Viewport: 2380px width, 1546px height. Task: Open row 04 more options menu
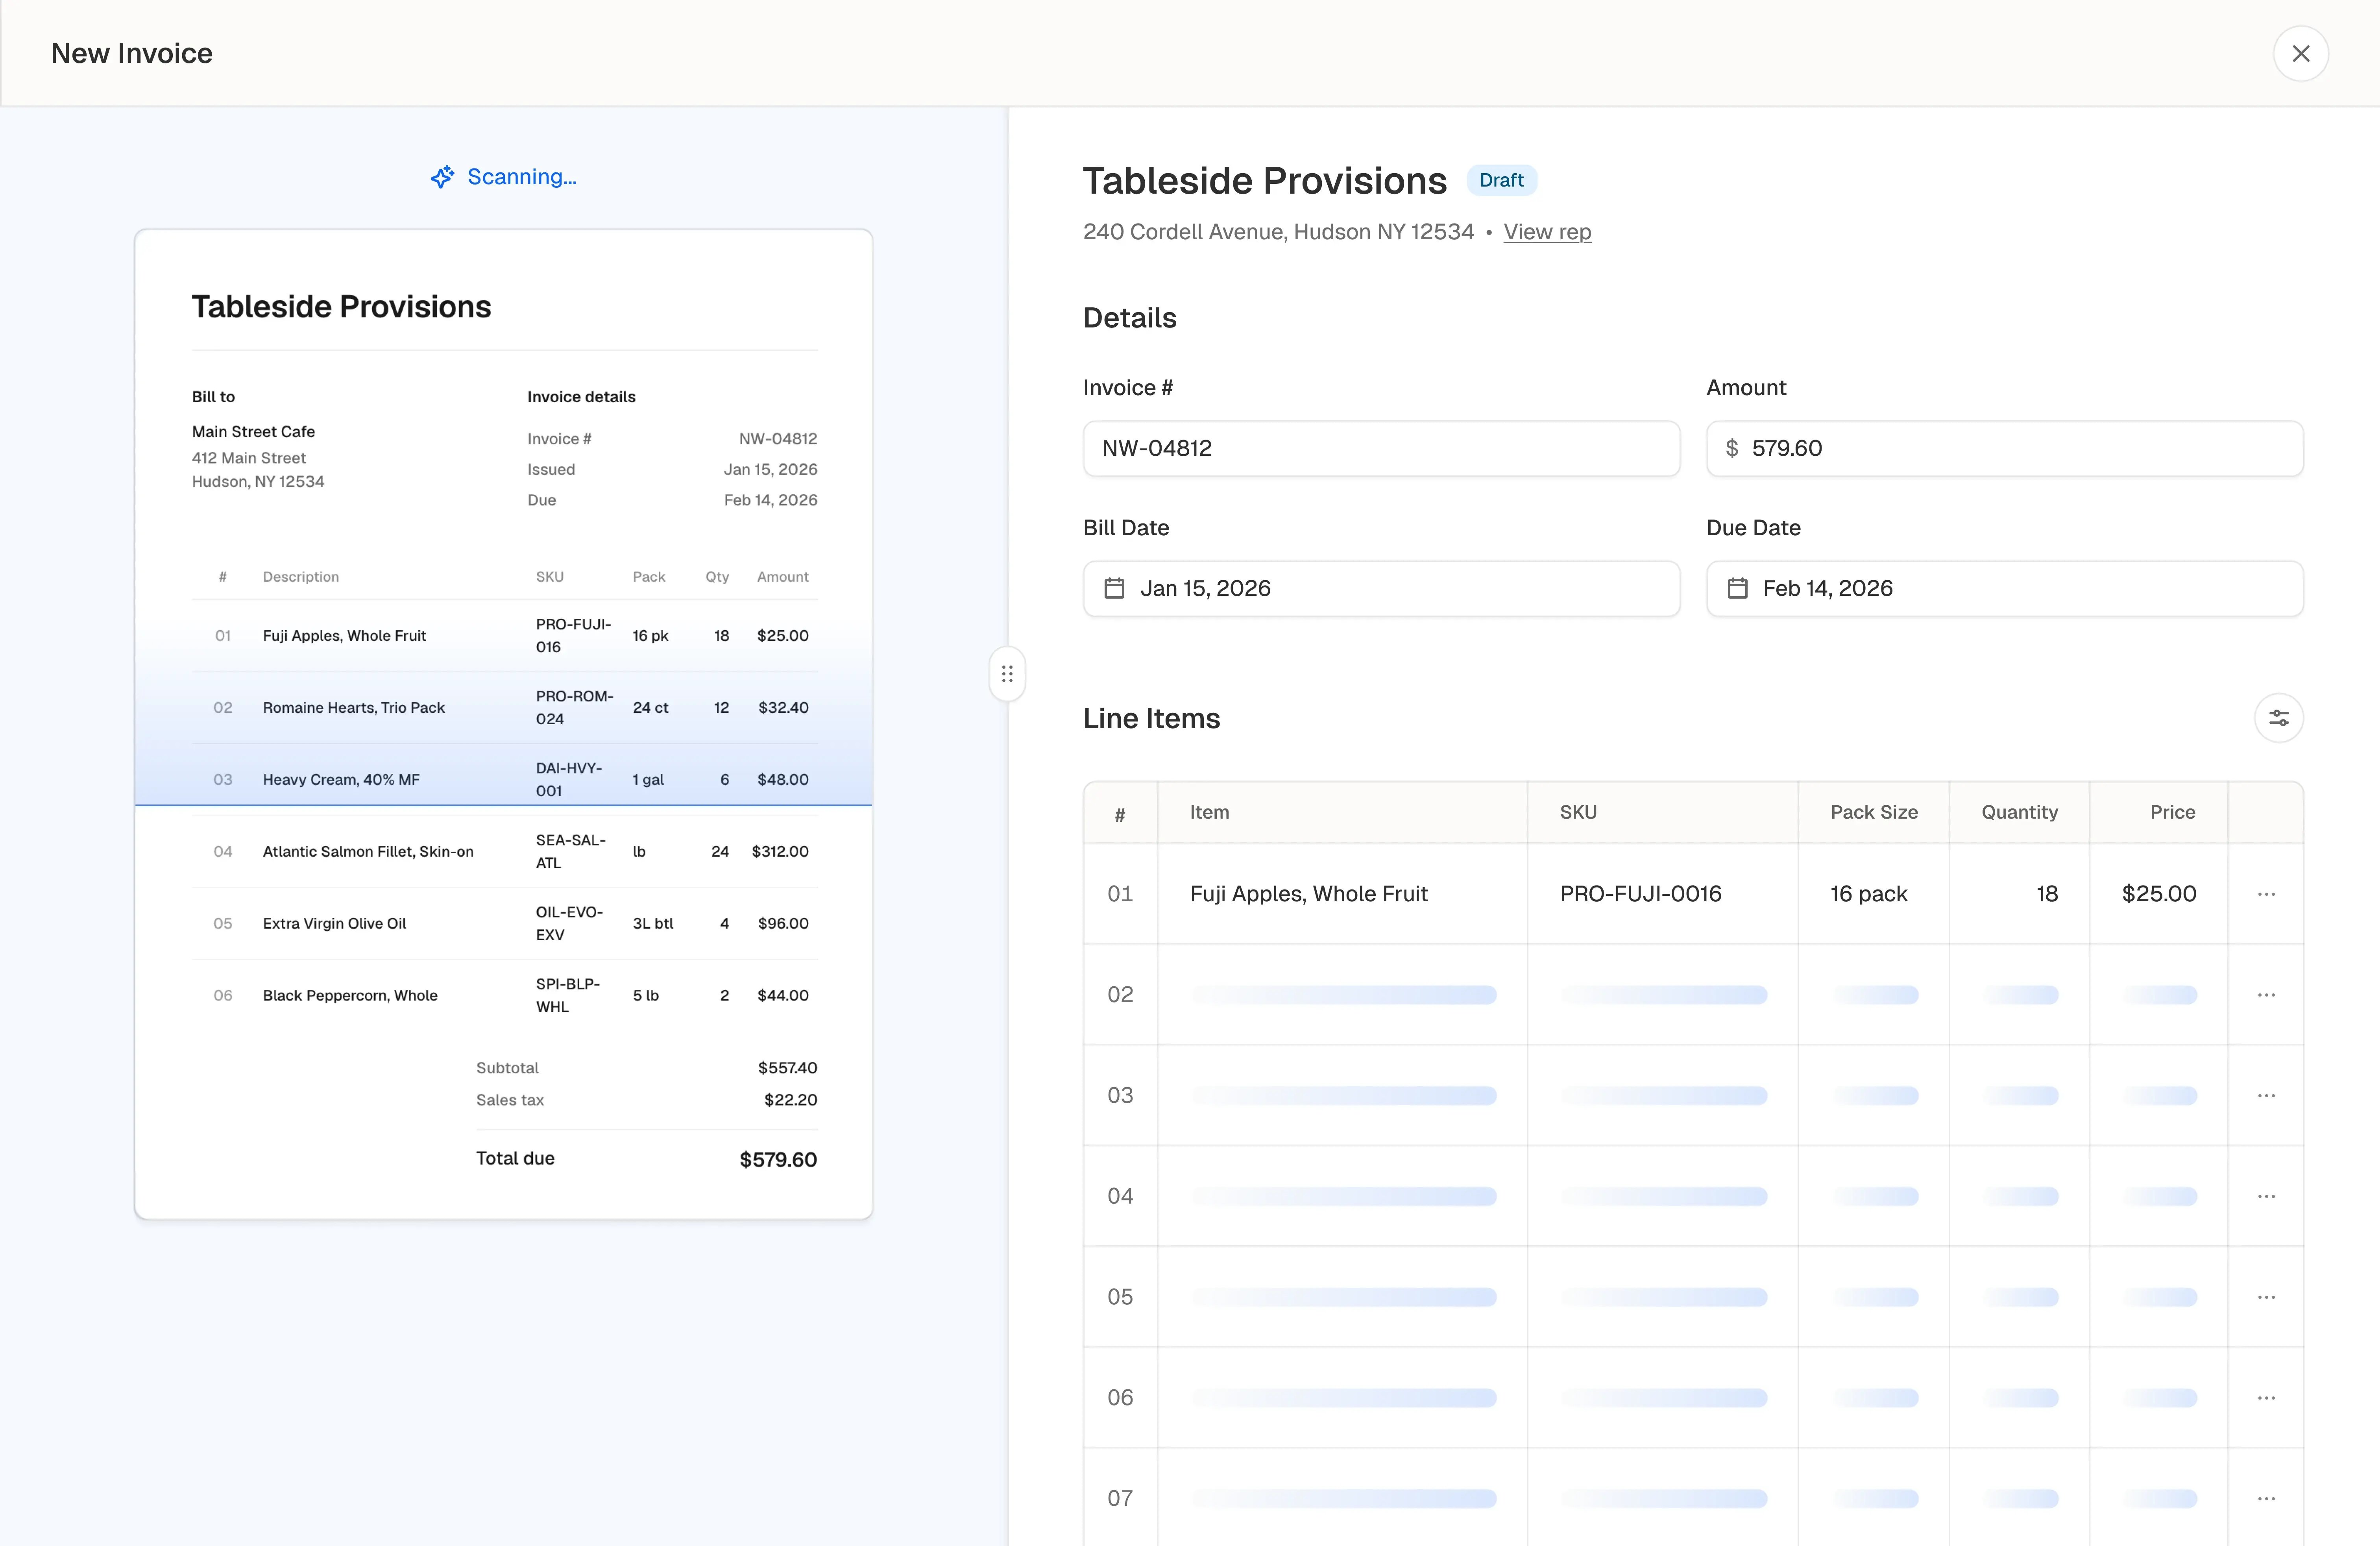click(x=2266, y=1196)
